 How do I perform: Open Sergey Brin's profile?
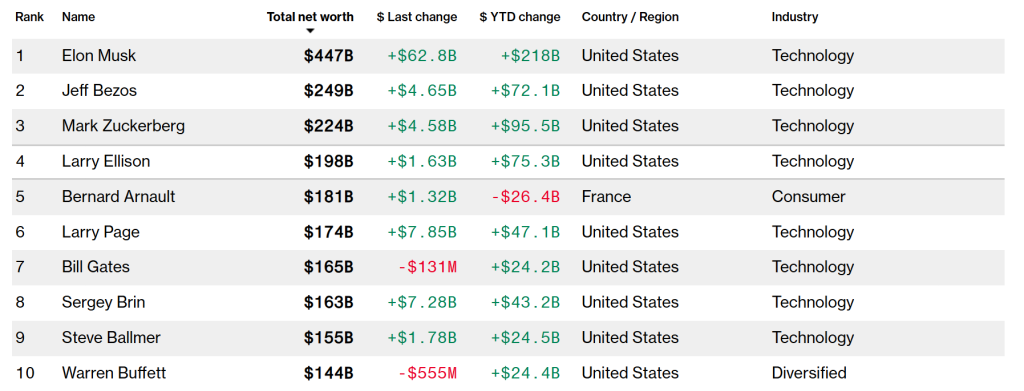coord(103,302)
